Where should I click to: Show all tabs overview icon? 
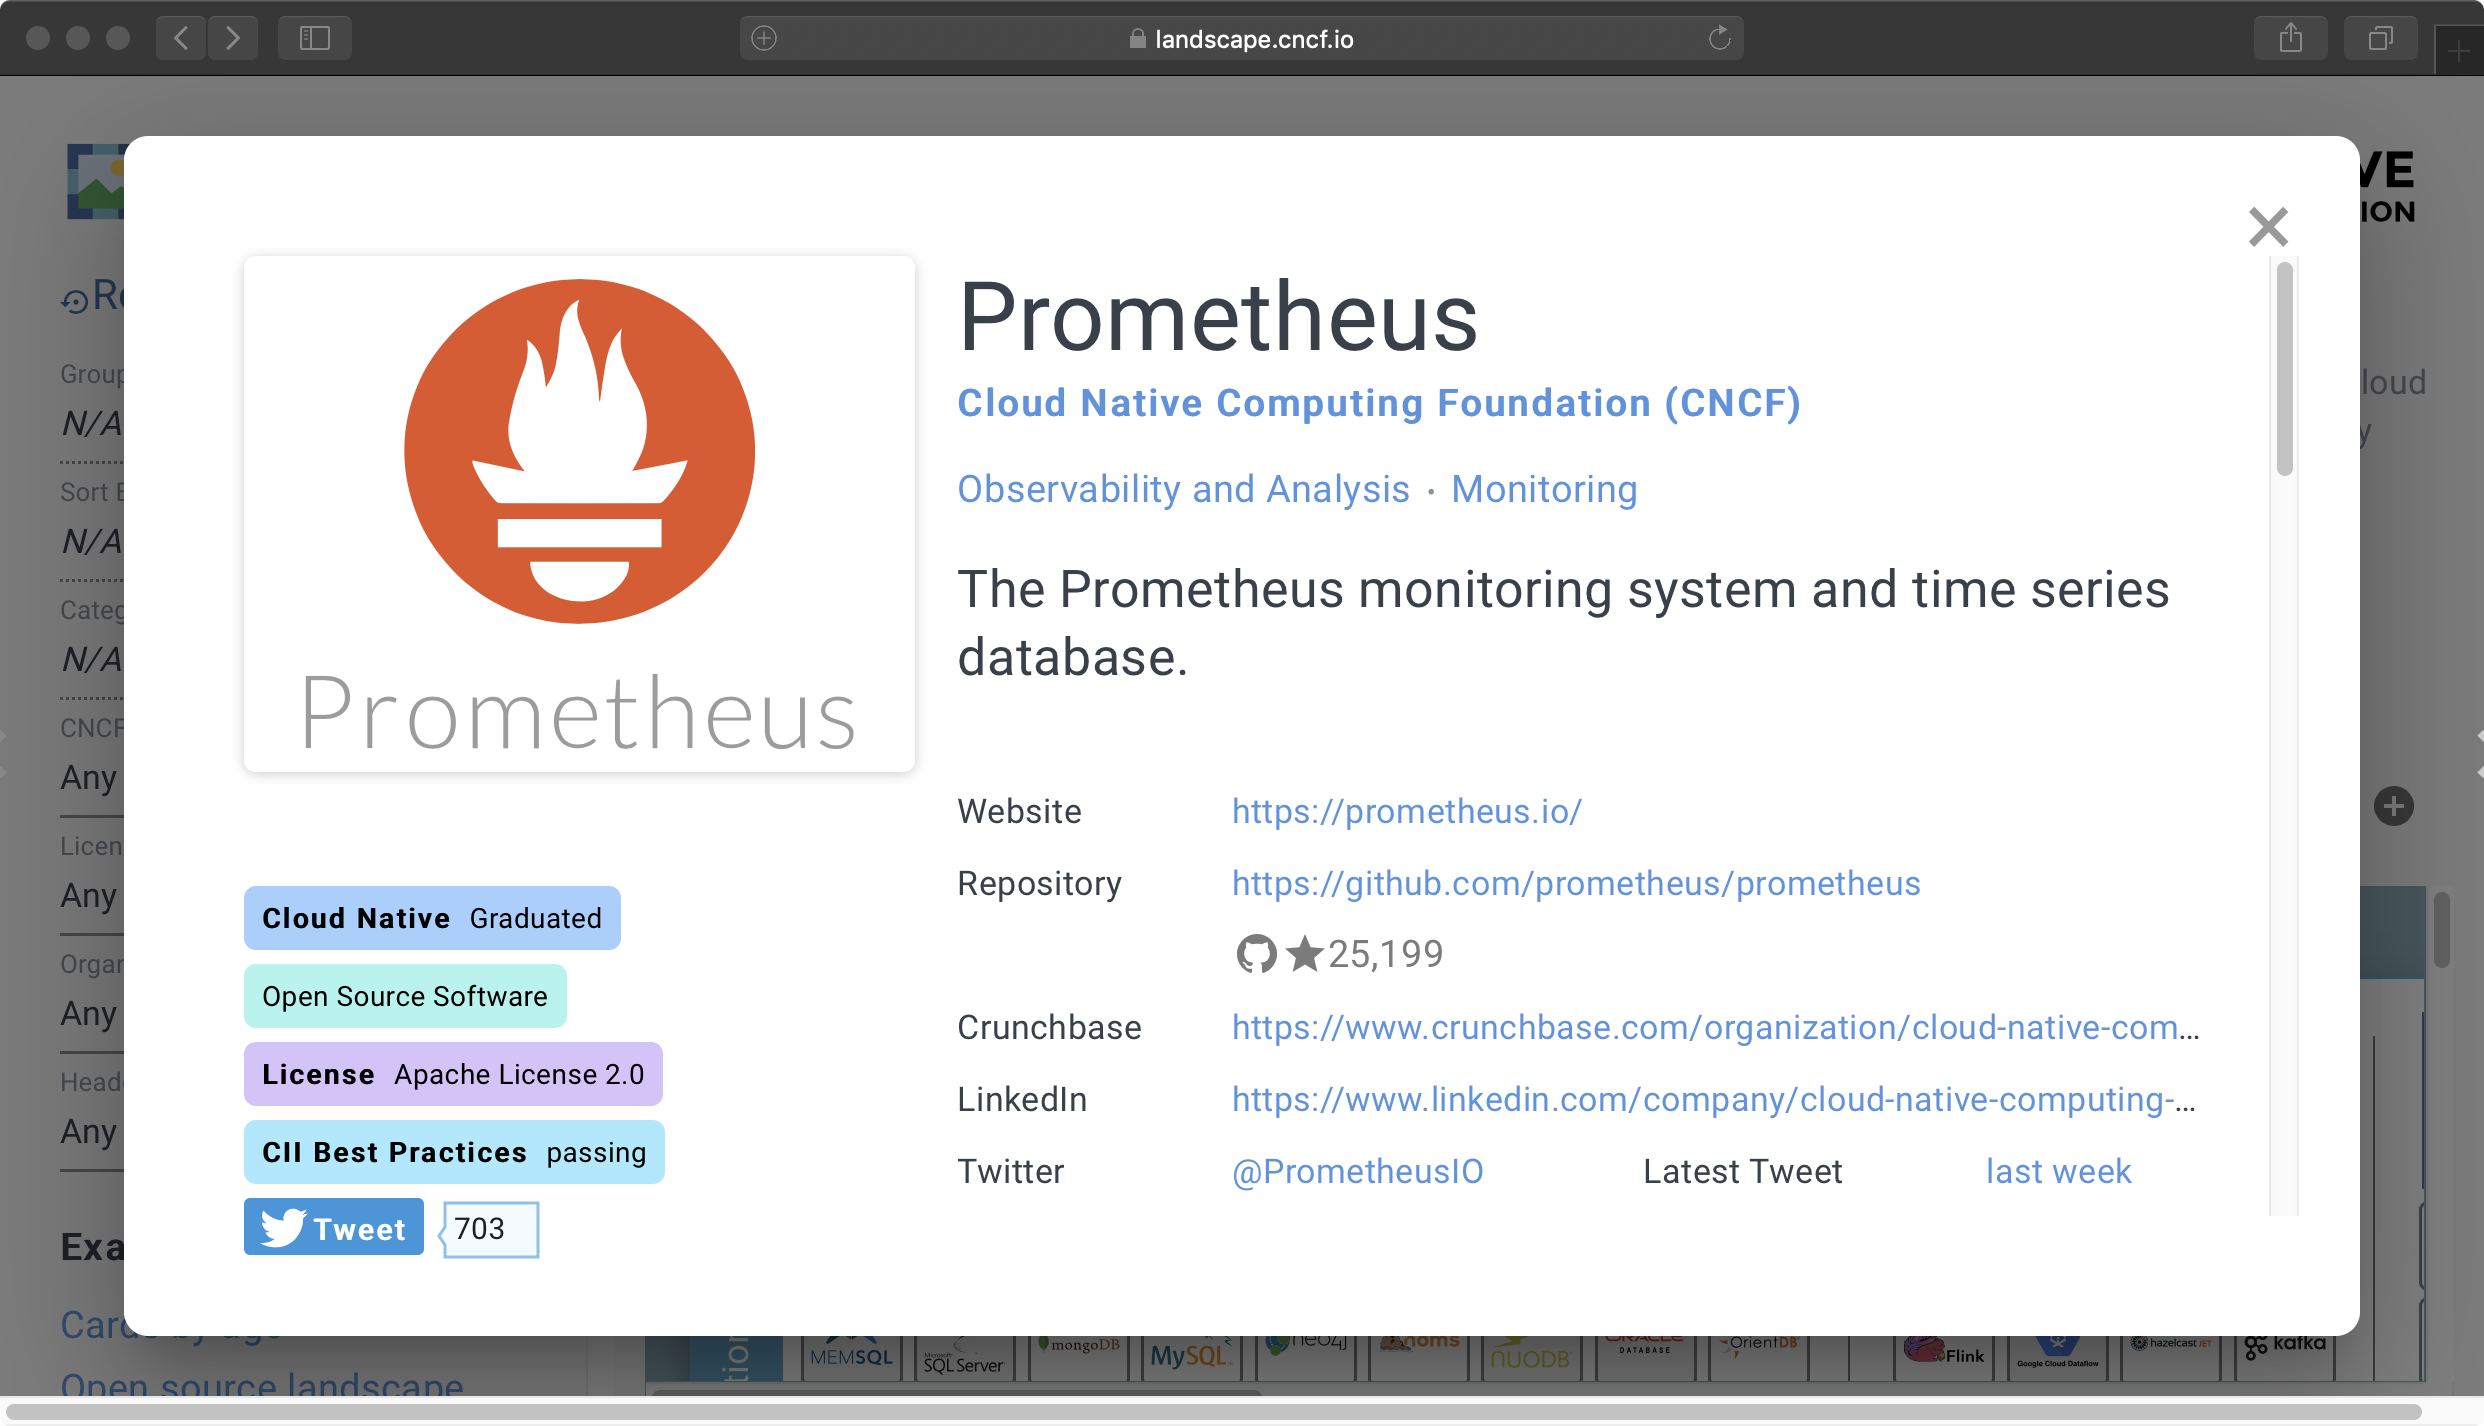pyautogui.click(x=2380, y=38)
